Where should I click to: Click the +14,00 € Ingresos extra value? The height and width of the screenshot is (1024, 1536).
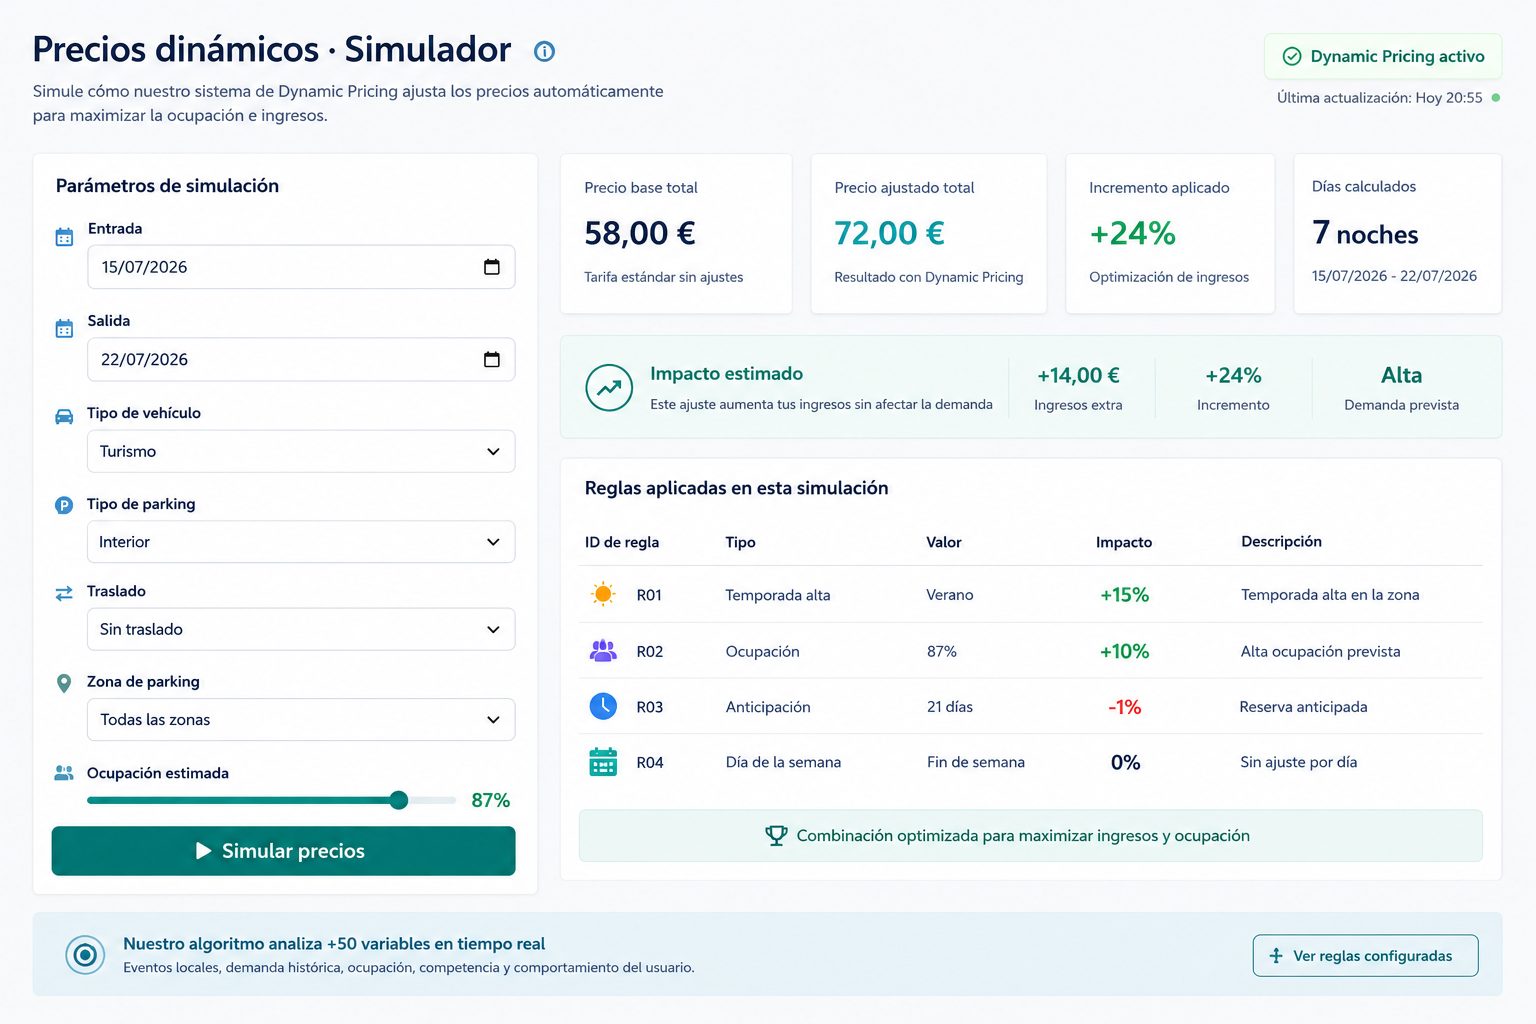(1078, 375)
